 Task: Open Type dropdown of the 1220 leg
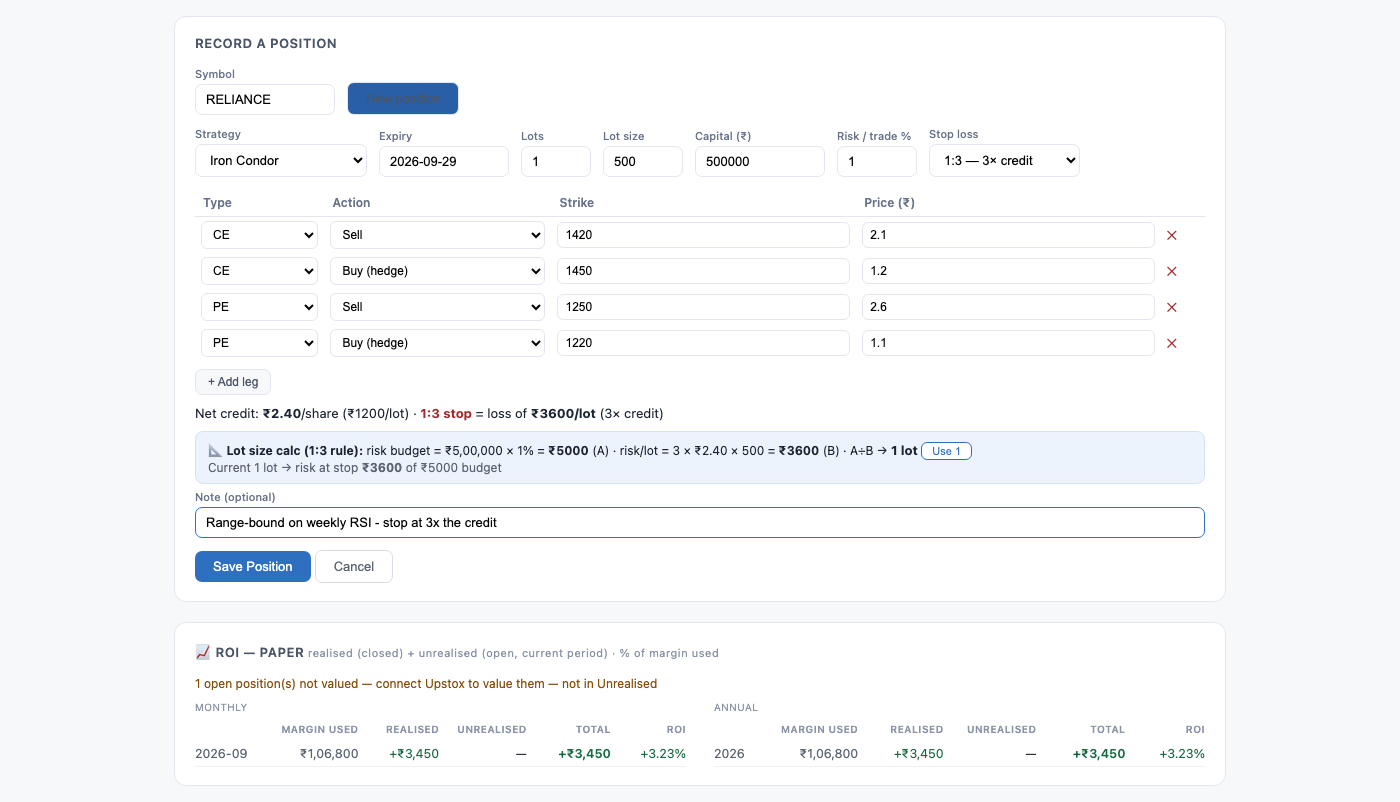click(259, 343)
